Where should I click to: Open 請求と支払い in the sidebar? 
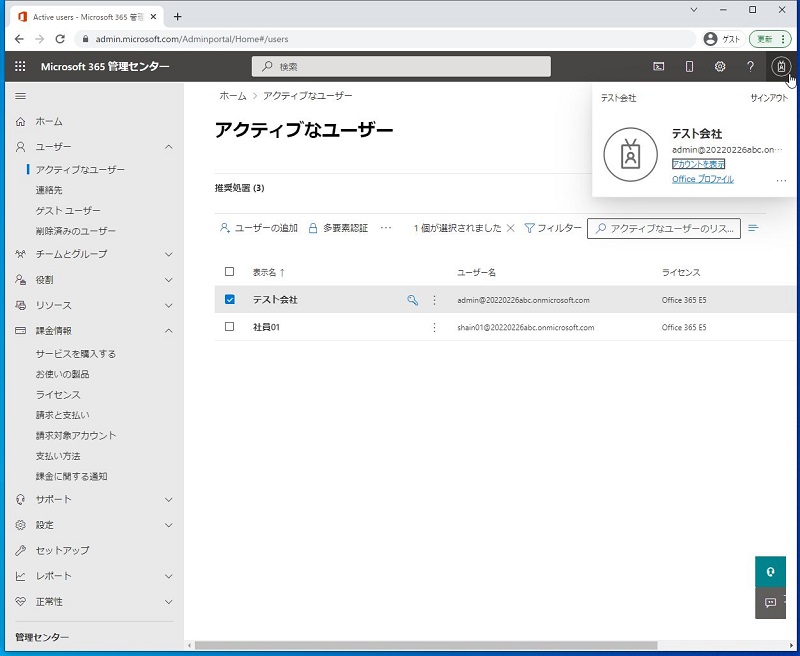click(x=62, y=415)
